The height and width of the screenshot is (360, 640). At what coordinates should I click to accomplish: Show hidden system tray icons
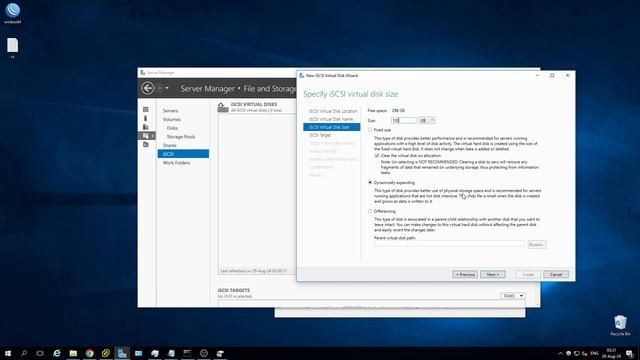(x=560, y=353)
